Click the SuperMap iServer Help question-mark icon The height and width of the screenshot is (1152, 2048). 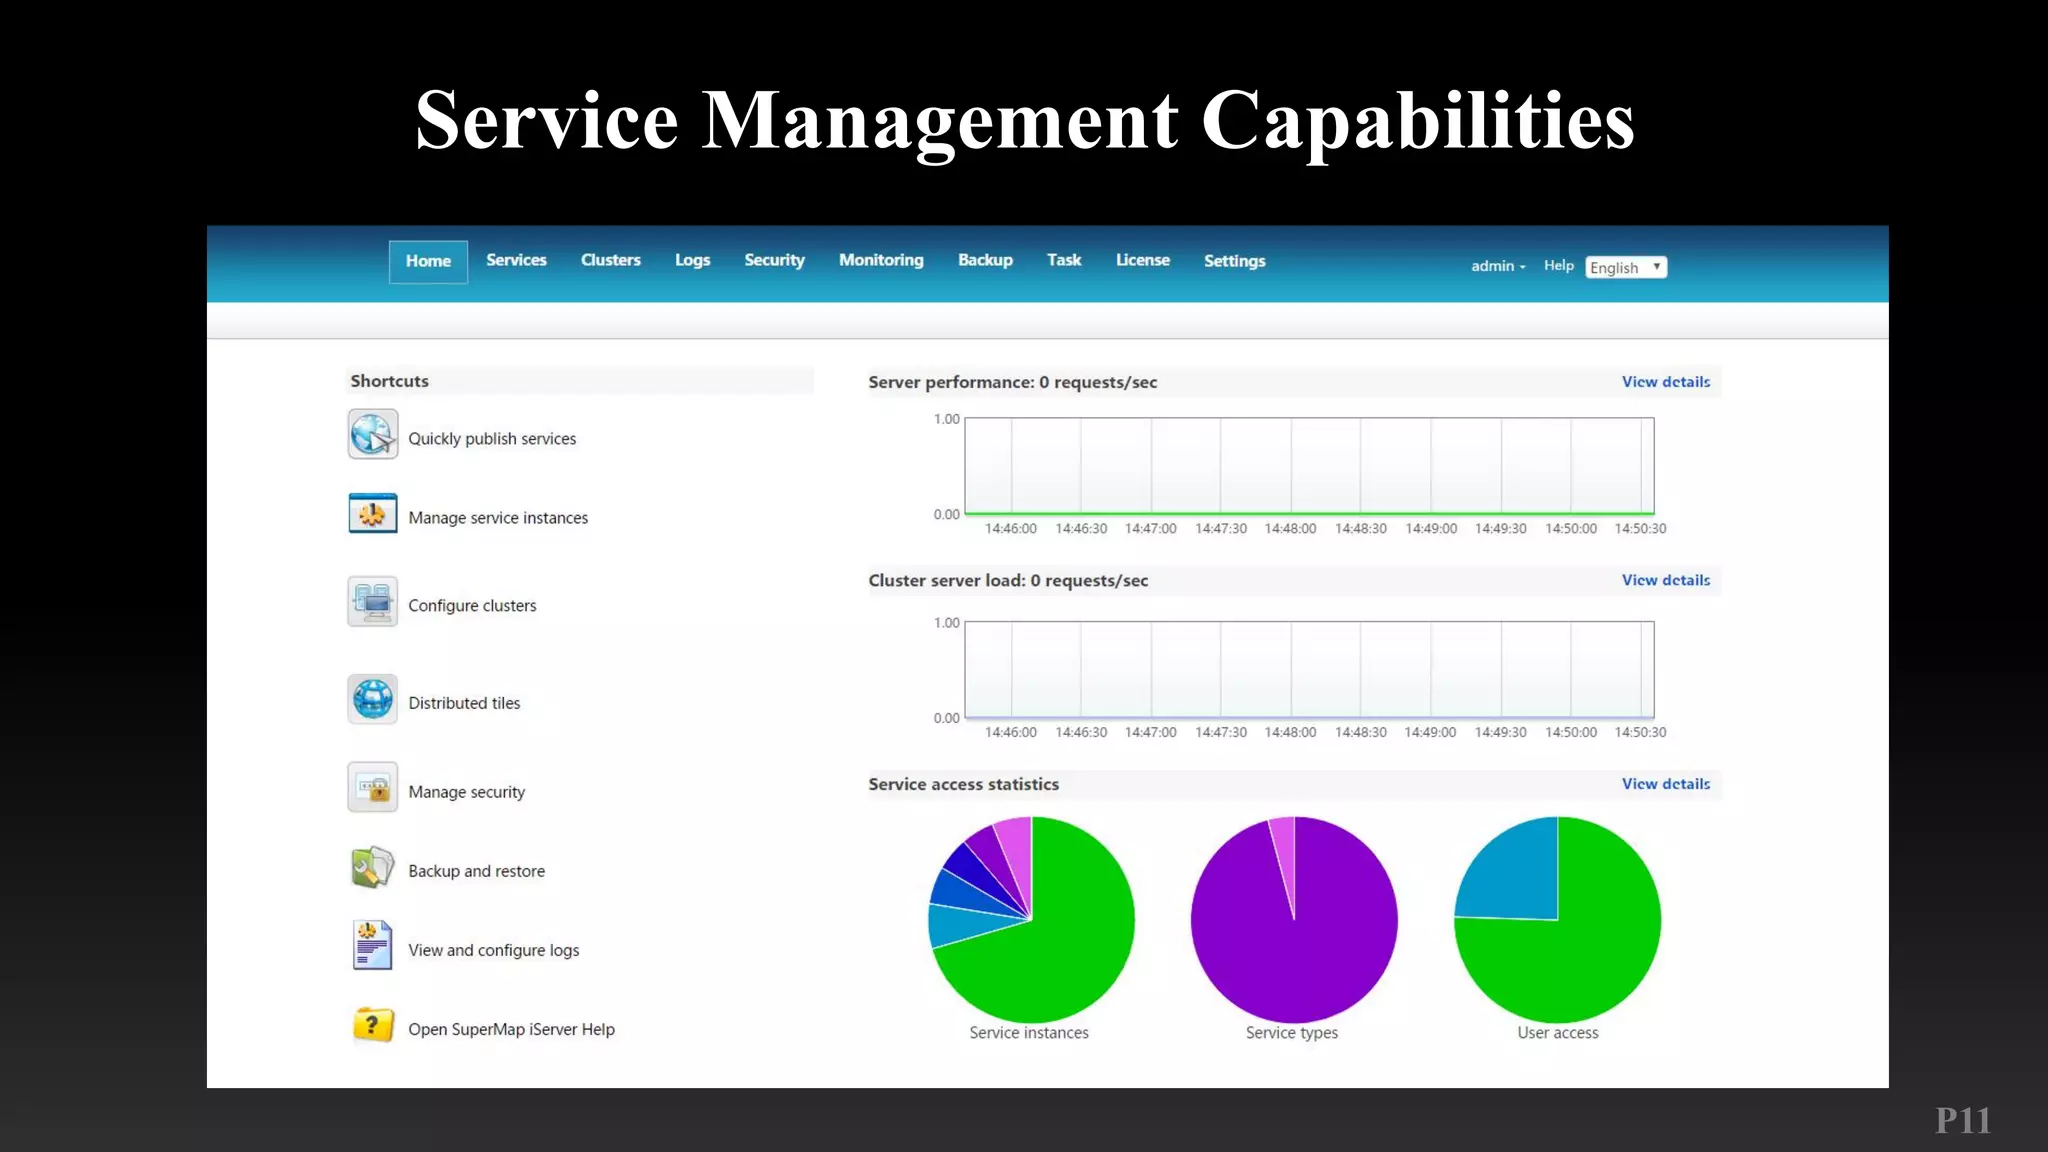pos(373,1026)
